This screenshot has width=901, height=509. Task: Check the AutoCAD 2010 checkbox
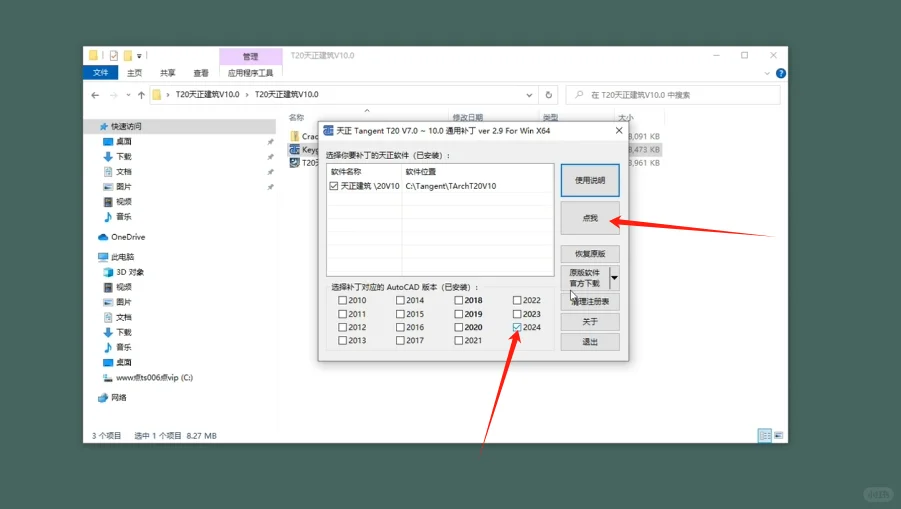click(x=342, y=300)
